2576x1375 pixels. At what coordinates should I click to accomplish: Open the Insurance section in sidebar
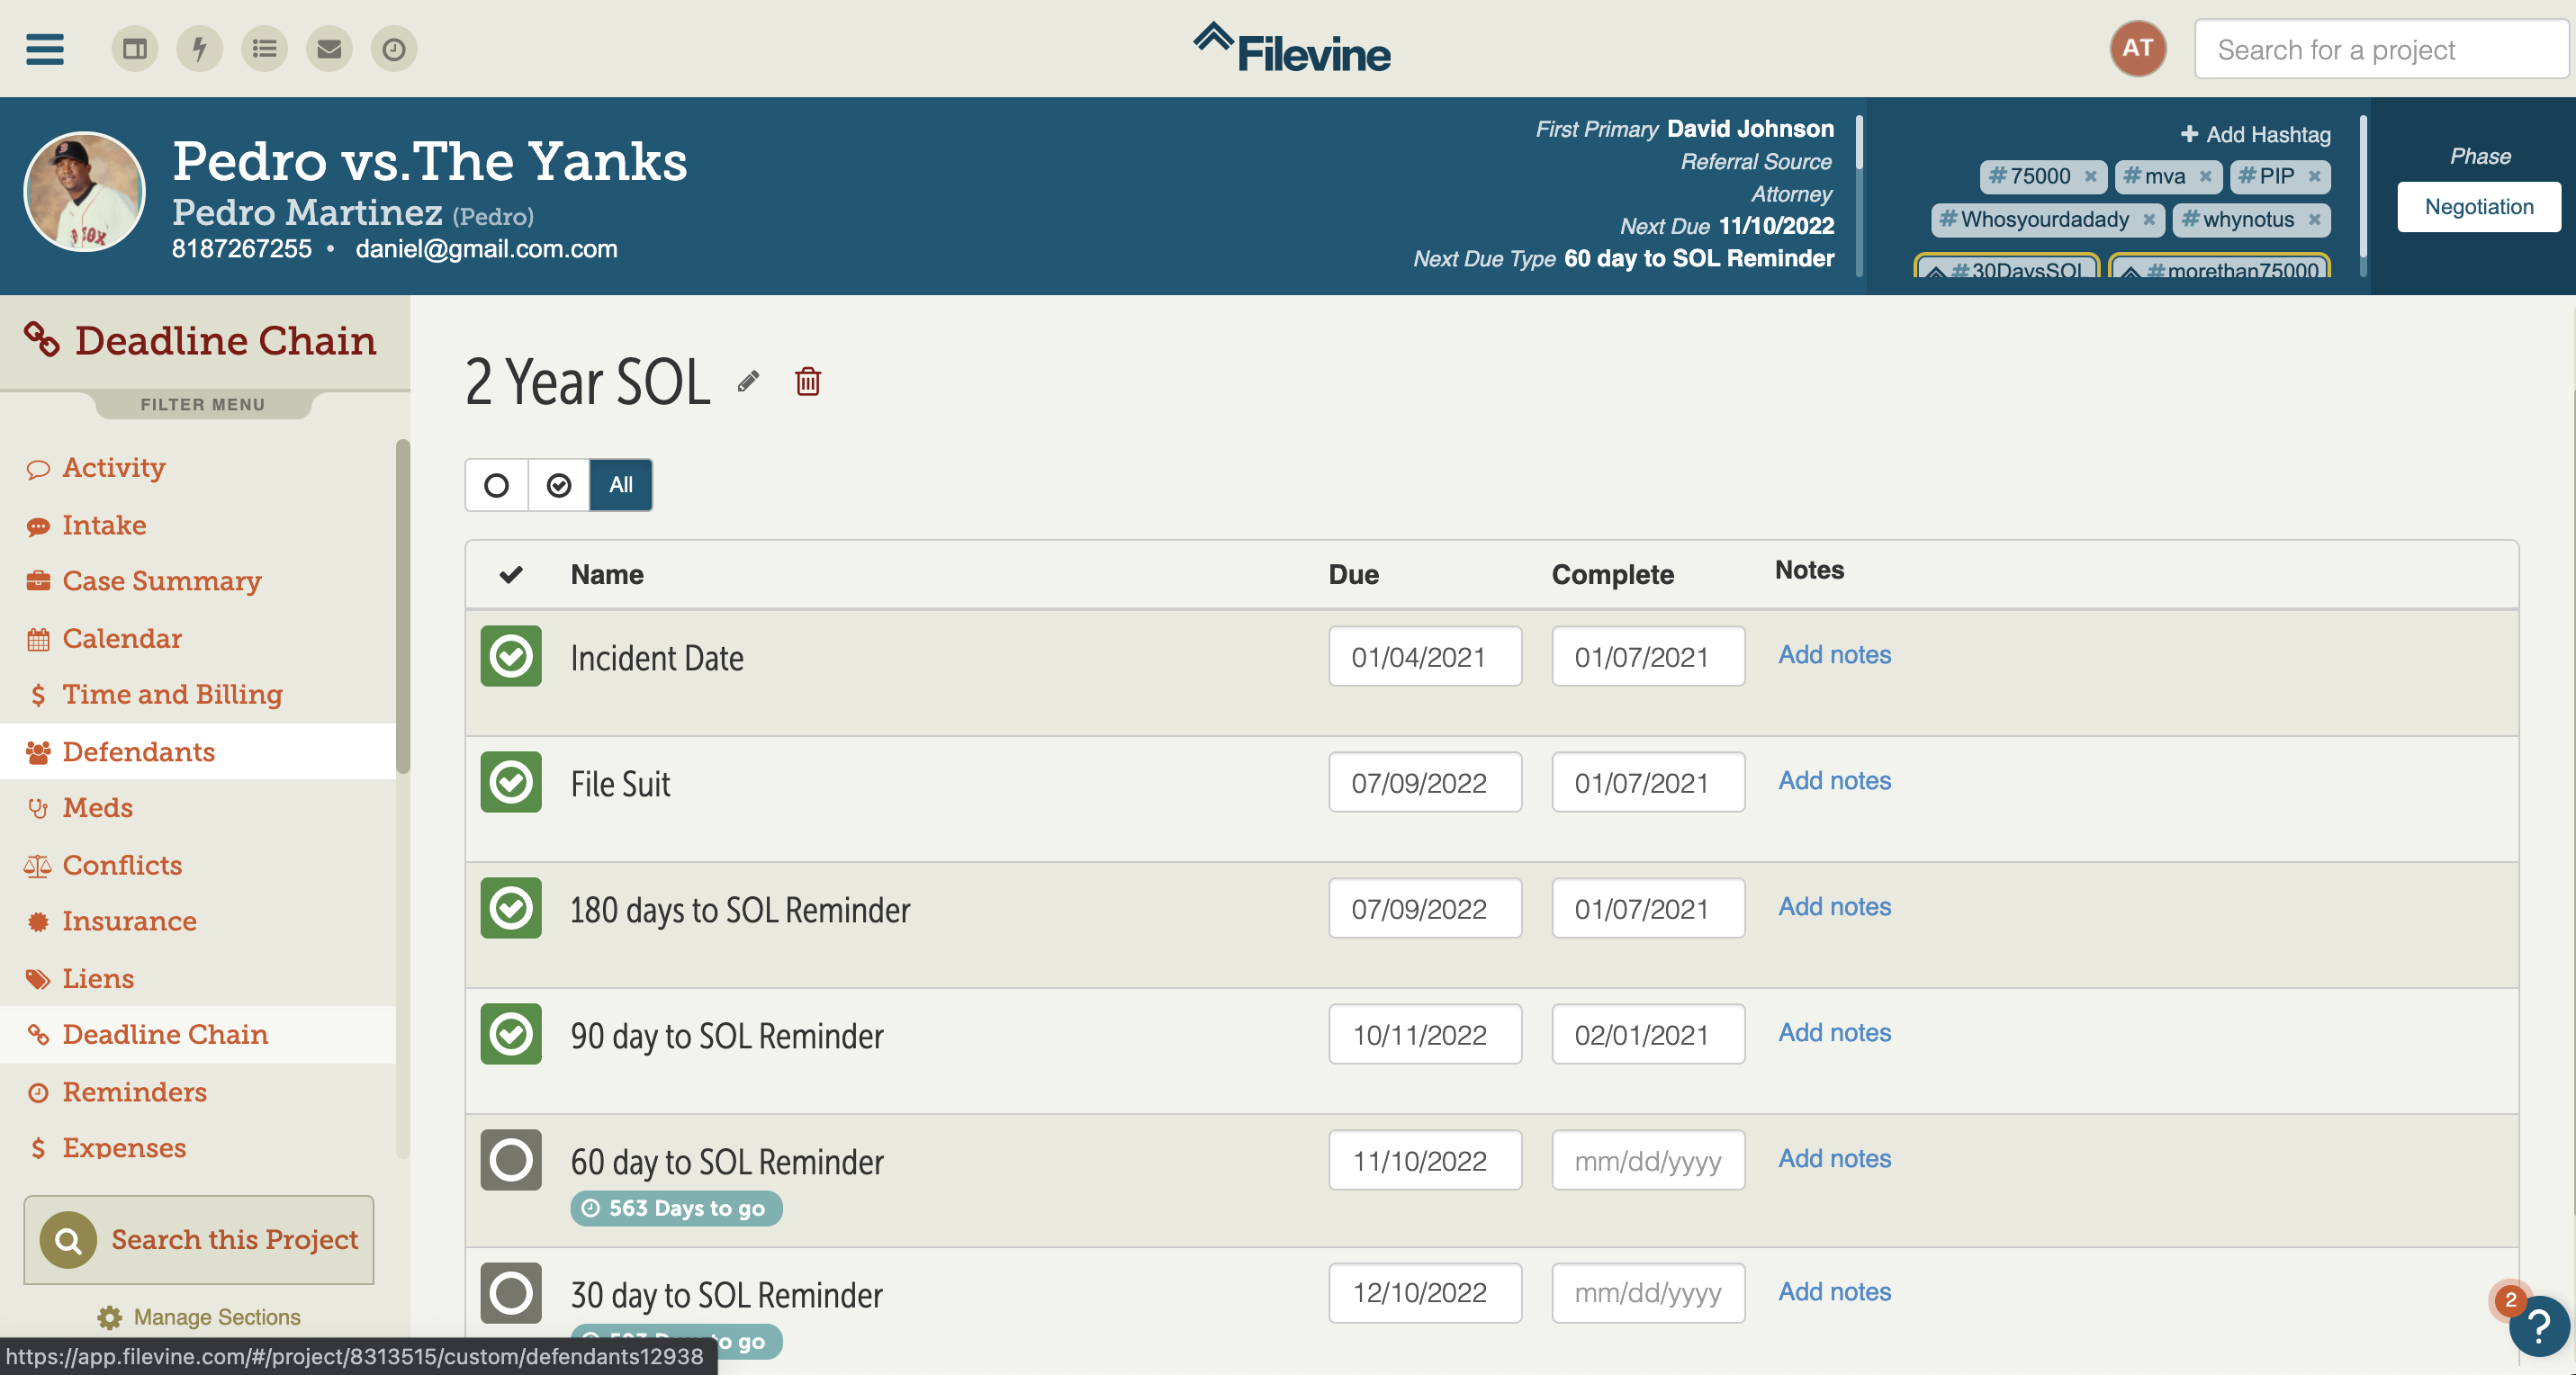[129, 920]
